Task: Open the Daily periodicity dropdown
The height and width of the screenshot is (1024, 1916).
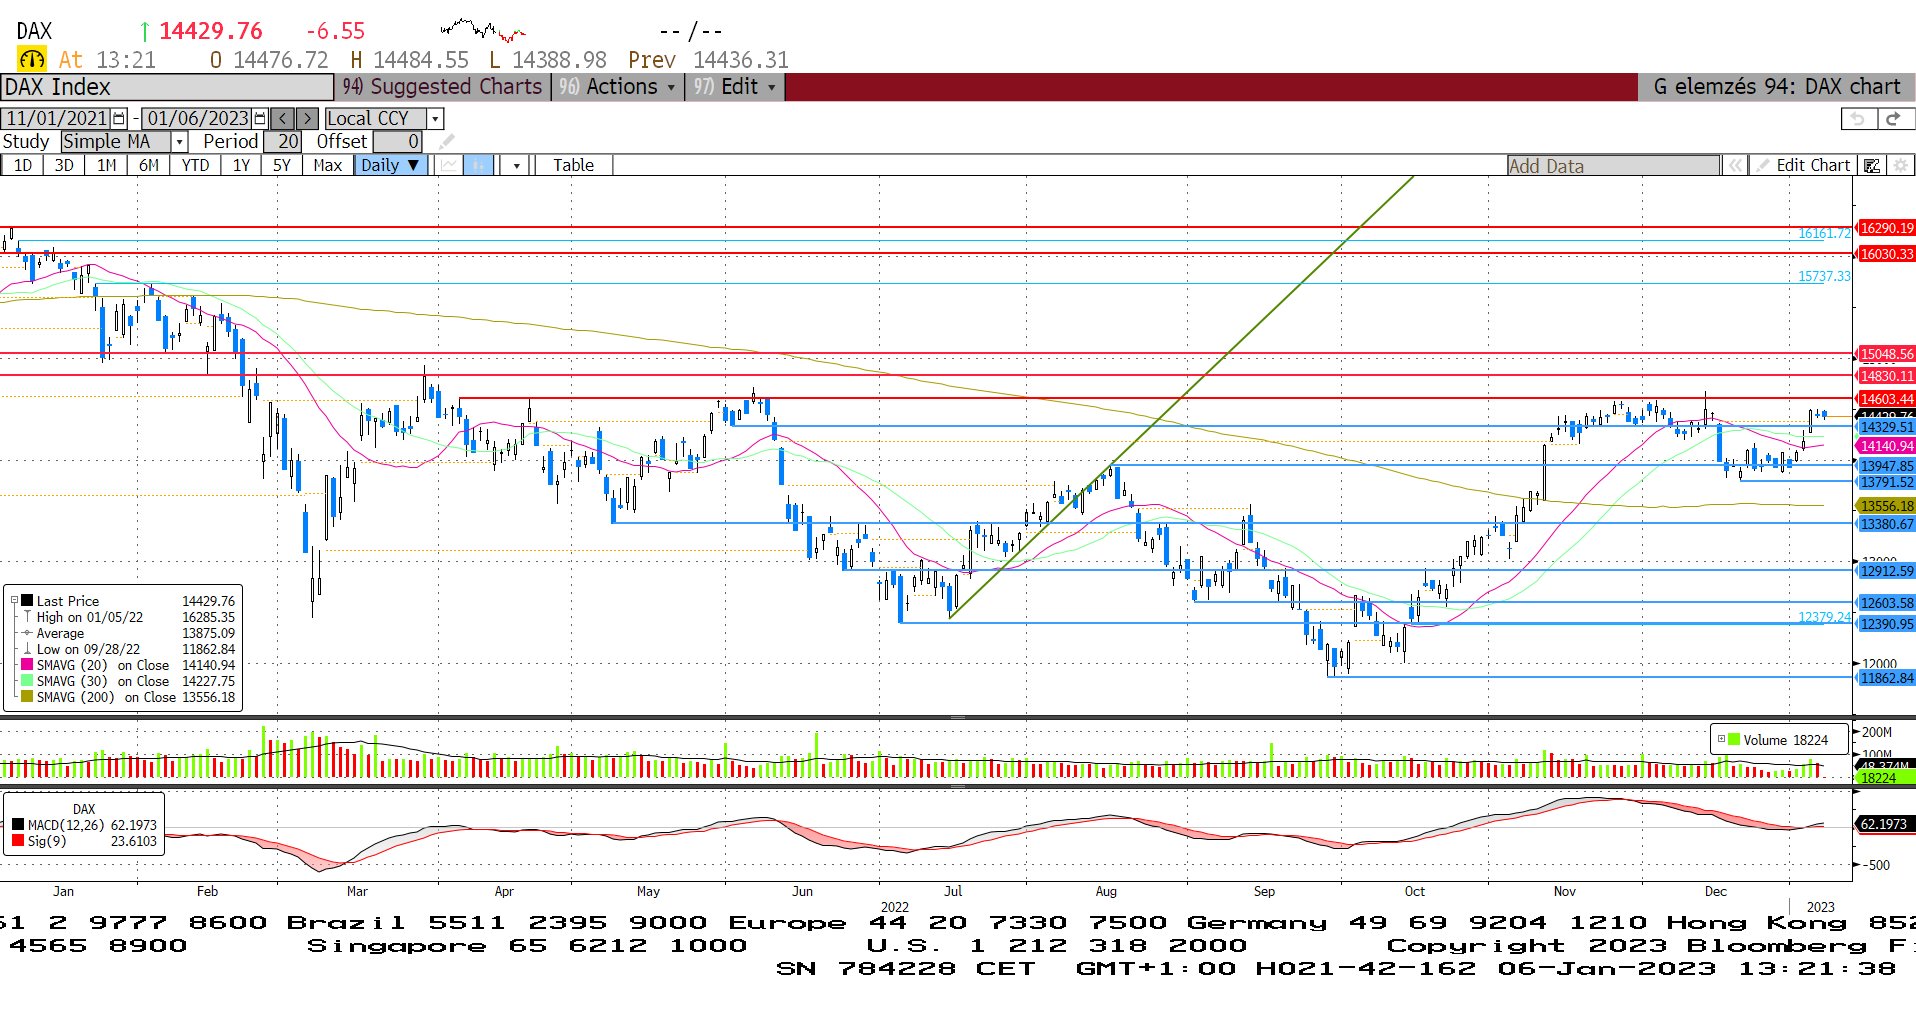Action: [391, 165]
